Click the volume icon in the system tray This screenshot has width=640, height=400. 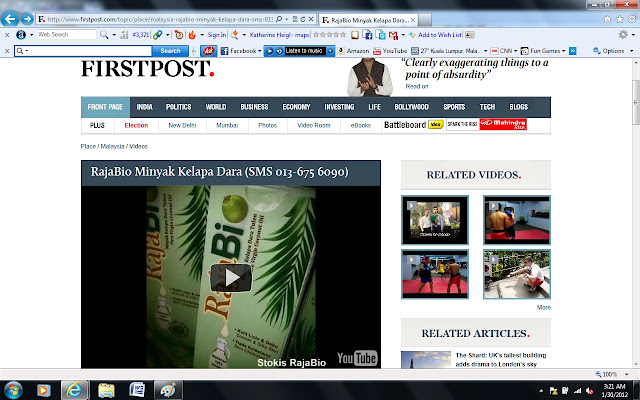click(589, 391)
